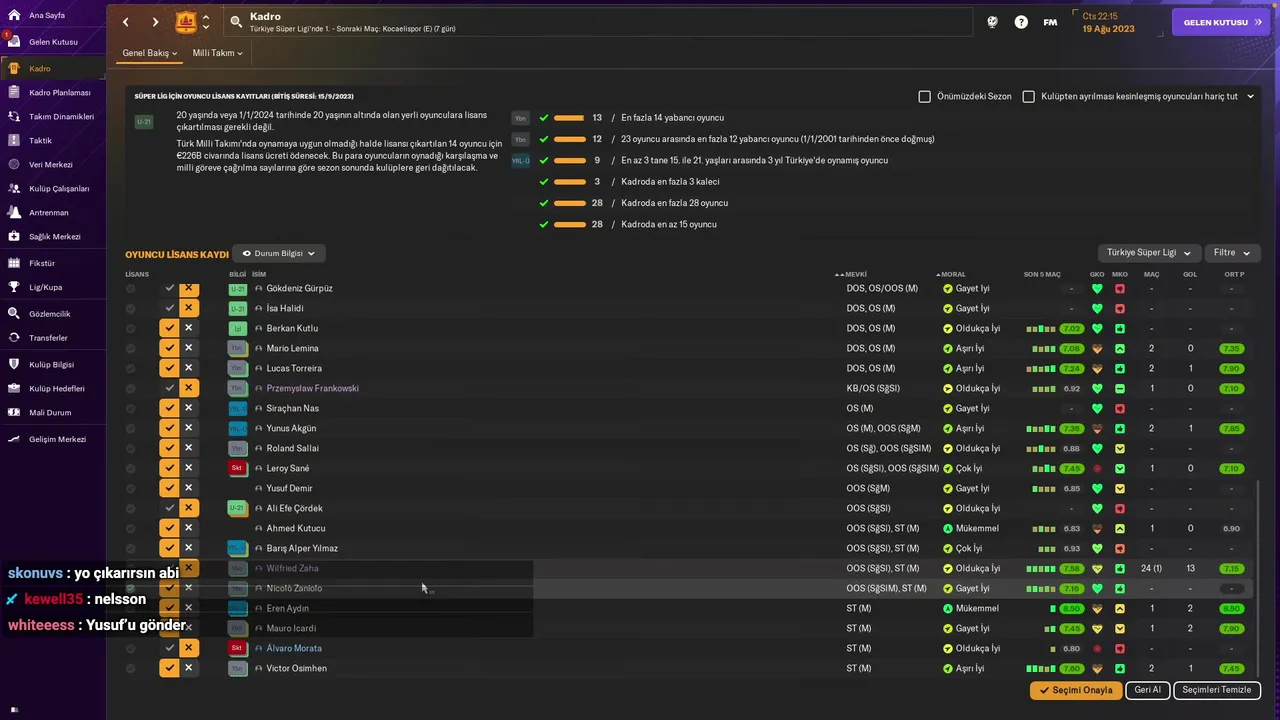Screen dimensions: 1280x720
Task: Open Filtre dropdown
Action: [1232, 253]
